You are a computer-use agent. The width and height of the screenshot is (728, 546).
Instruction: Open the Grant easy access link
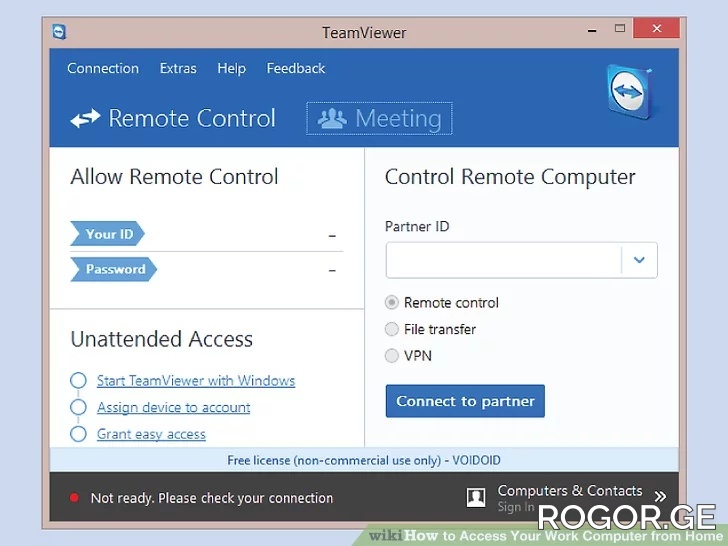[151, 434]
